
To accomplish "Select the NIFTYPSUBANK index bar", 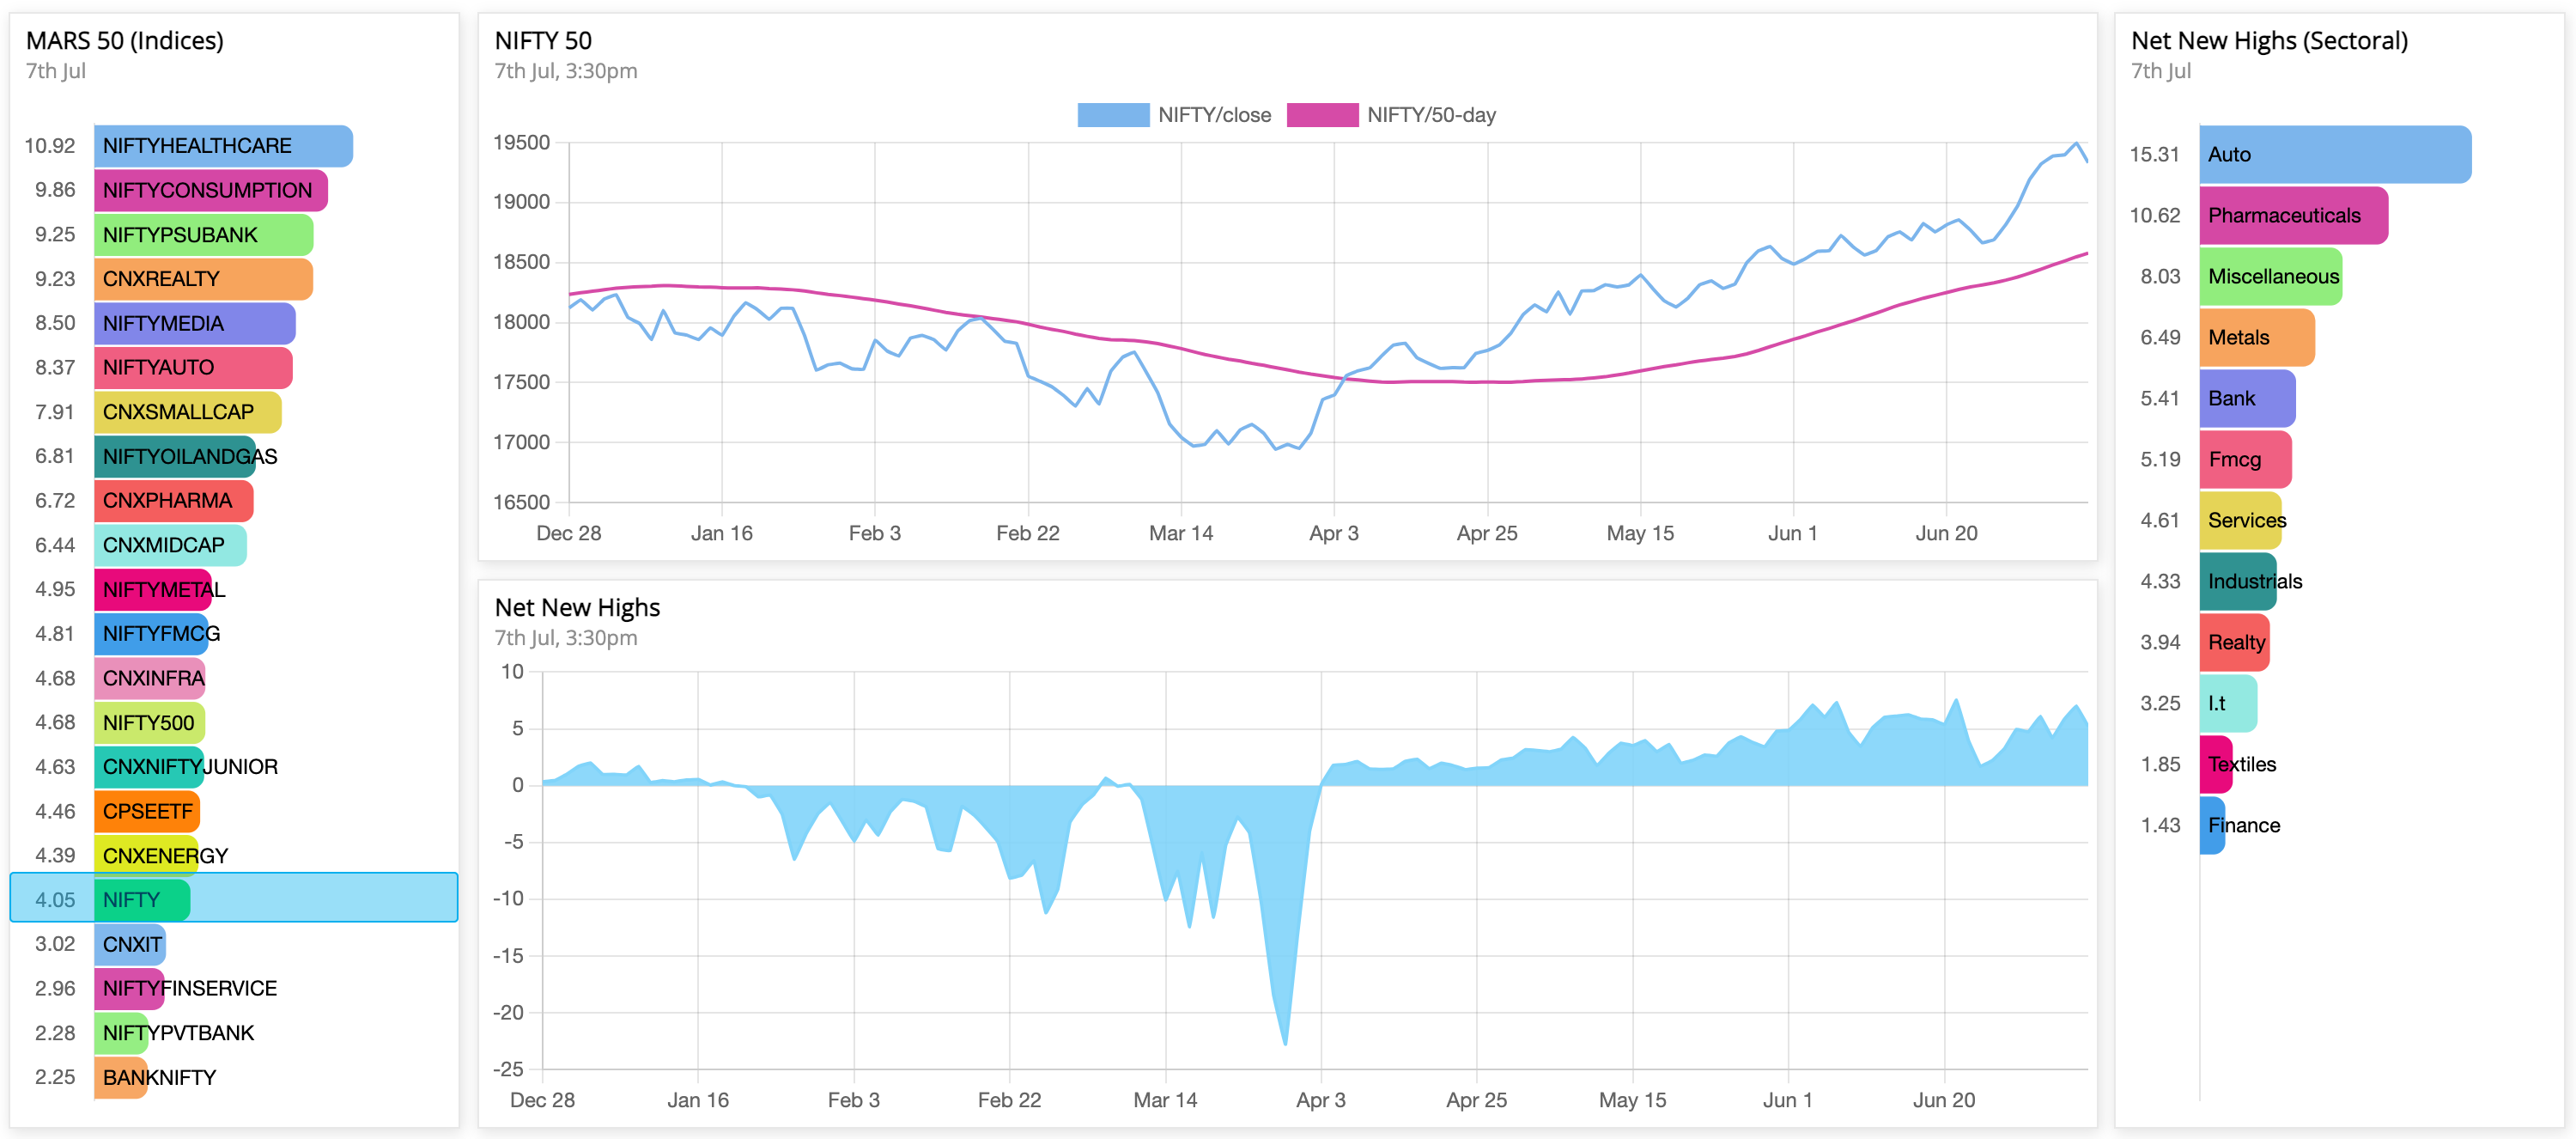I will pos(204,235).
